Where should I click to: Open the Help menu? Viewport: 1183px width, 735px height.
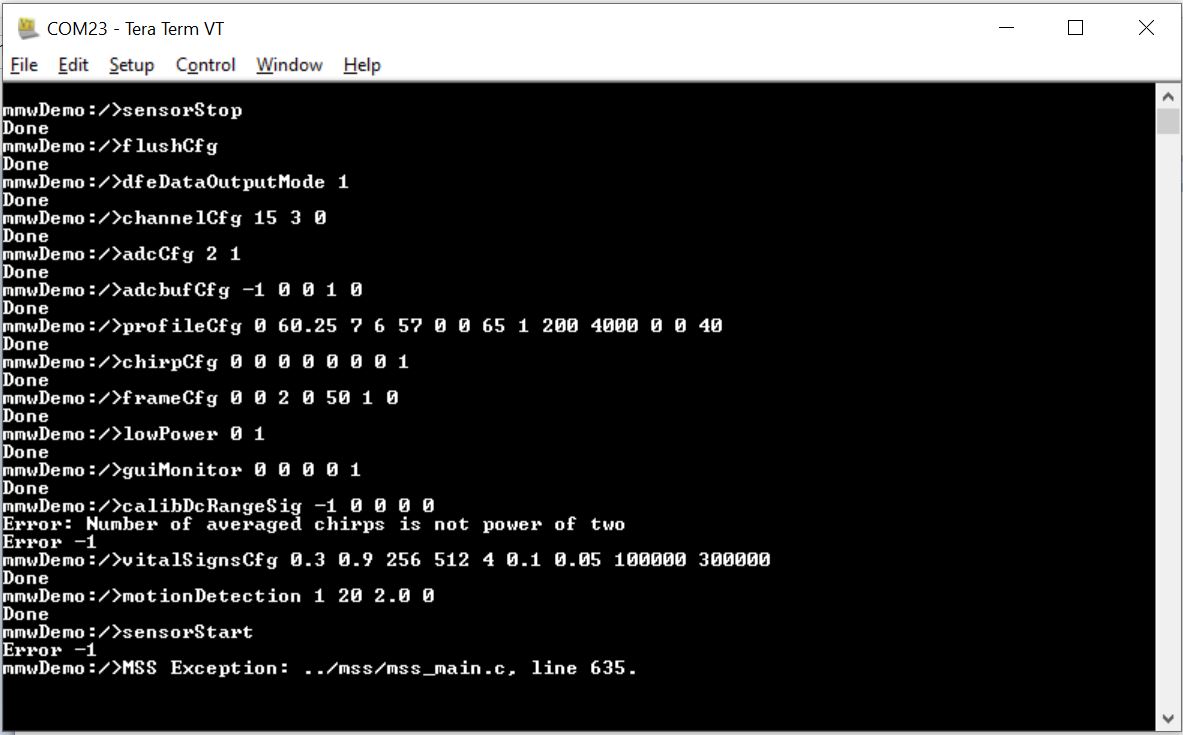362,65
